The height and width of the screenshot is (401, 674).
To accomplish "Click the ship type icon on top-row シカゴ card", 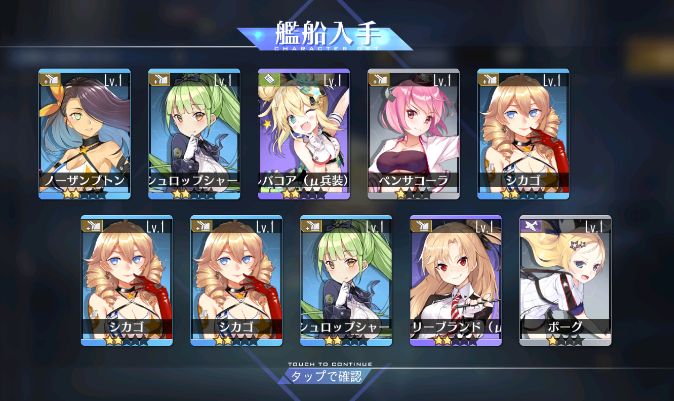I will pyautogui.click(x=488, y=80).
